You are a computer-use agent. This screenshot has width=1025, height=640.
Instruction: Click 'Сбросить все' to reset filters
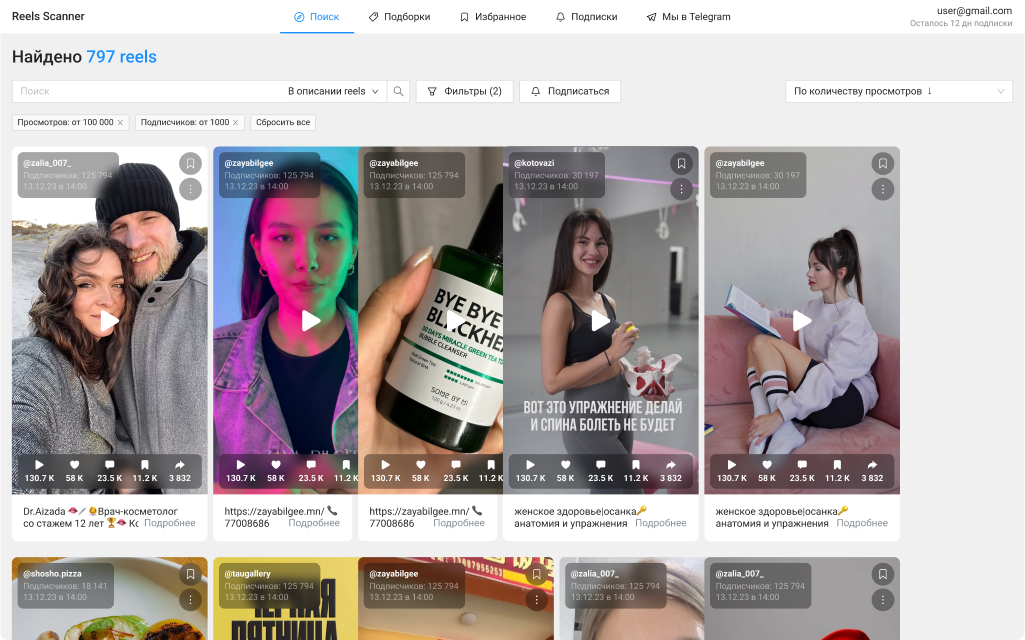tap(283, 122)
